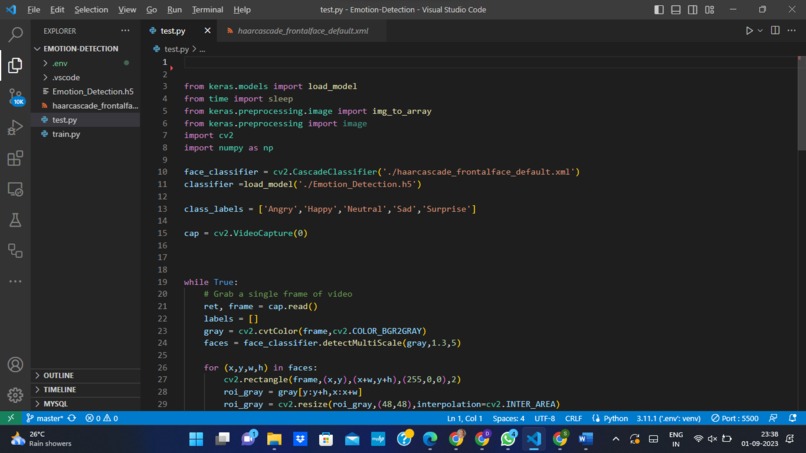Open Explorer views and more actions ellipsis
The width and height of the screenshot is (806, 453).
(125, 31)
